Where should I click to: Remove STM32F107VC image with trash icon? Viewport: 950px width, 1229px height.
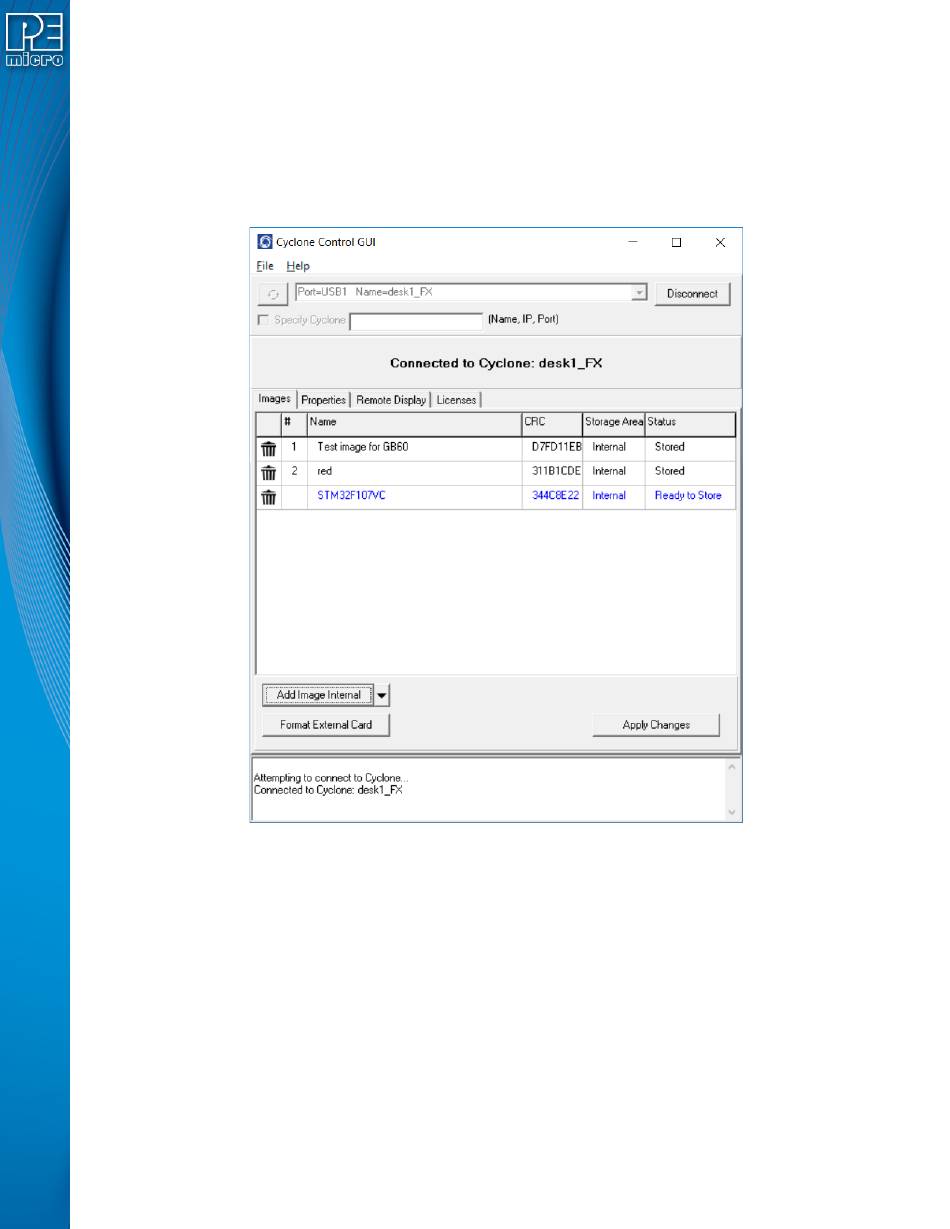coord(269,497)
